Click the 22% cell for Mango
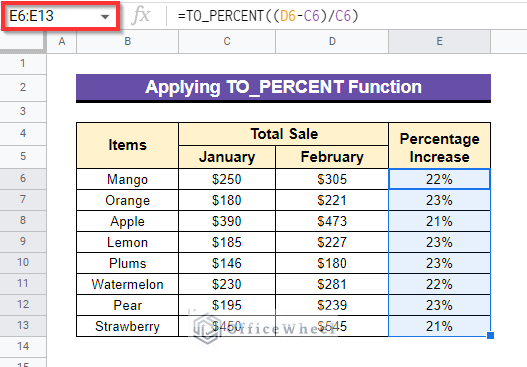 click(x=439, y=179)
